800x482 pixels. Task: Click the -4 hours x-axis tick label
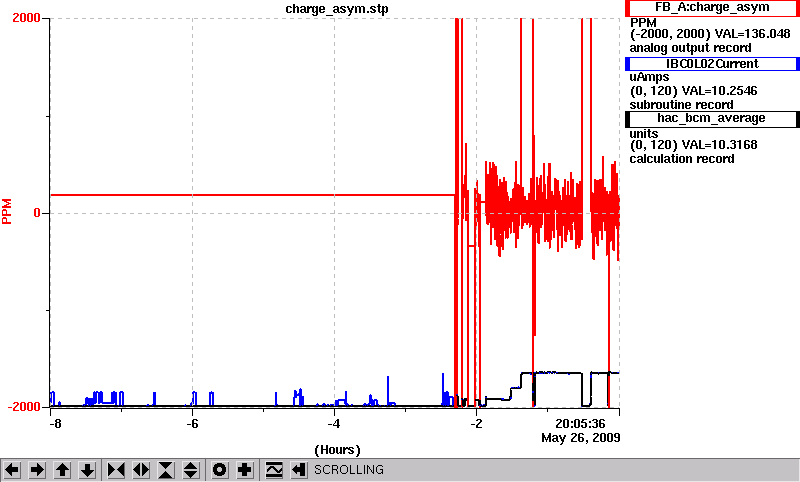(x=334, y=424)
